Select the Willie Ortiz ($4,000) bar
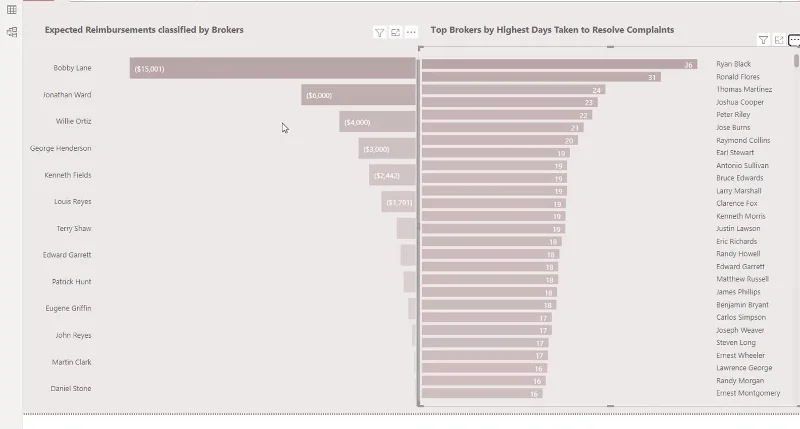800x429 pixels. click(378, 122)
